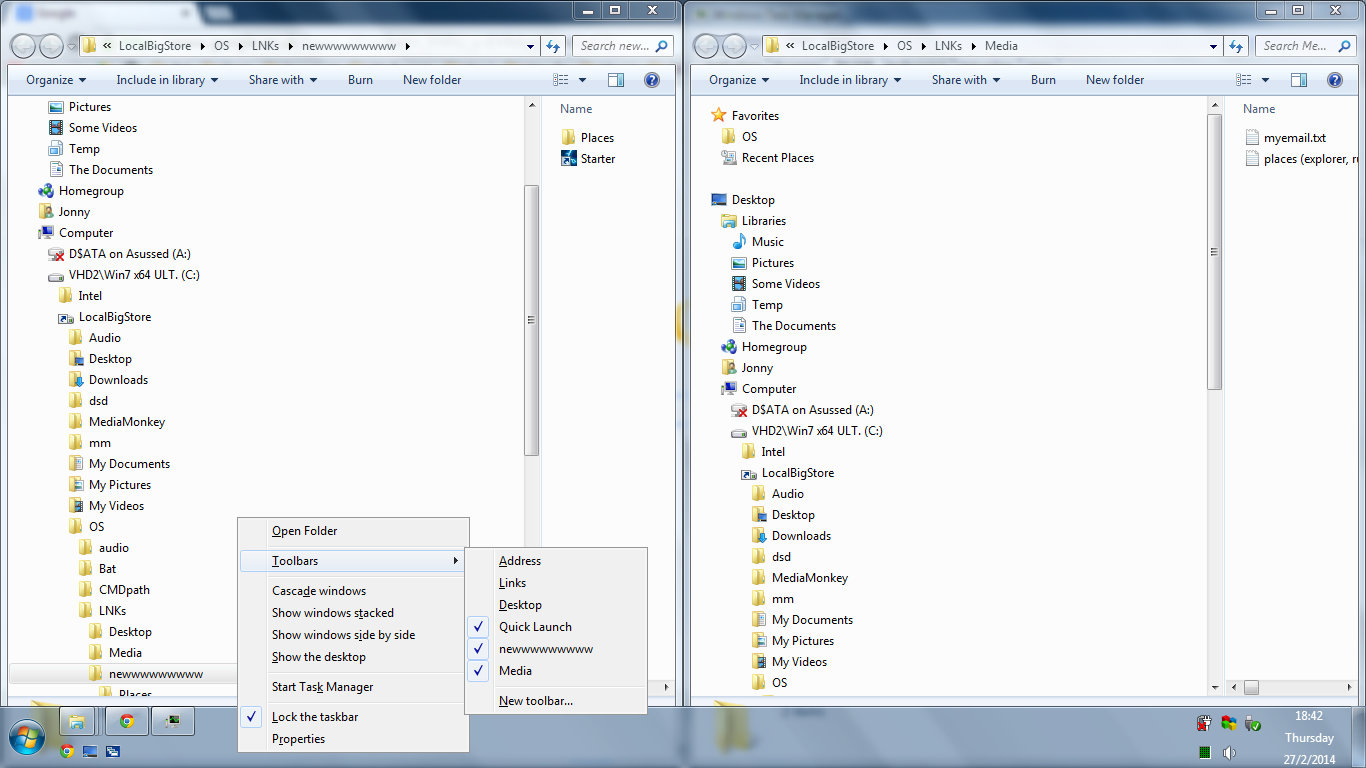Screen dimensions: 1366x768
Task: Toggle preview pane icon in right Explorer window
Action: [x=1298, y=80]
